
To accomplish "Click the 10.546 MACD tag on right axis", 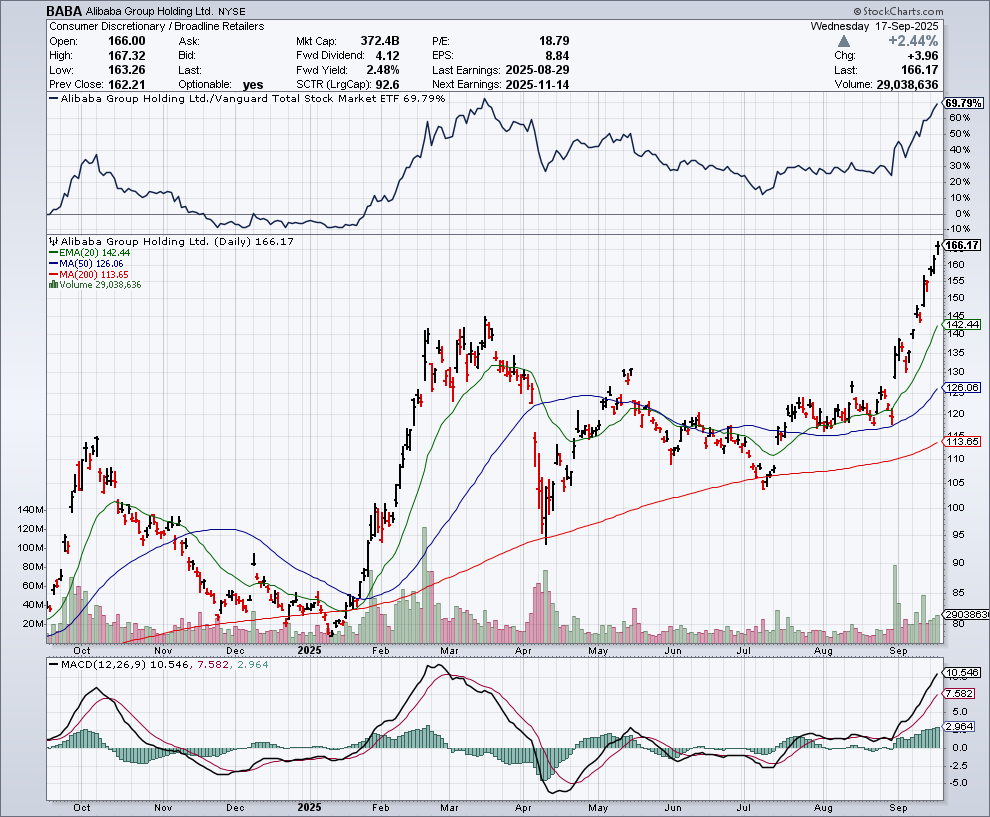I will tap(962, 673).
